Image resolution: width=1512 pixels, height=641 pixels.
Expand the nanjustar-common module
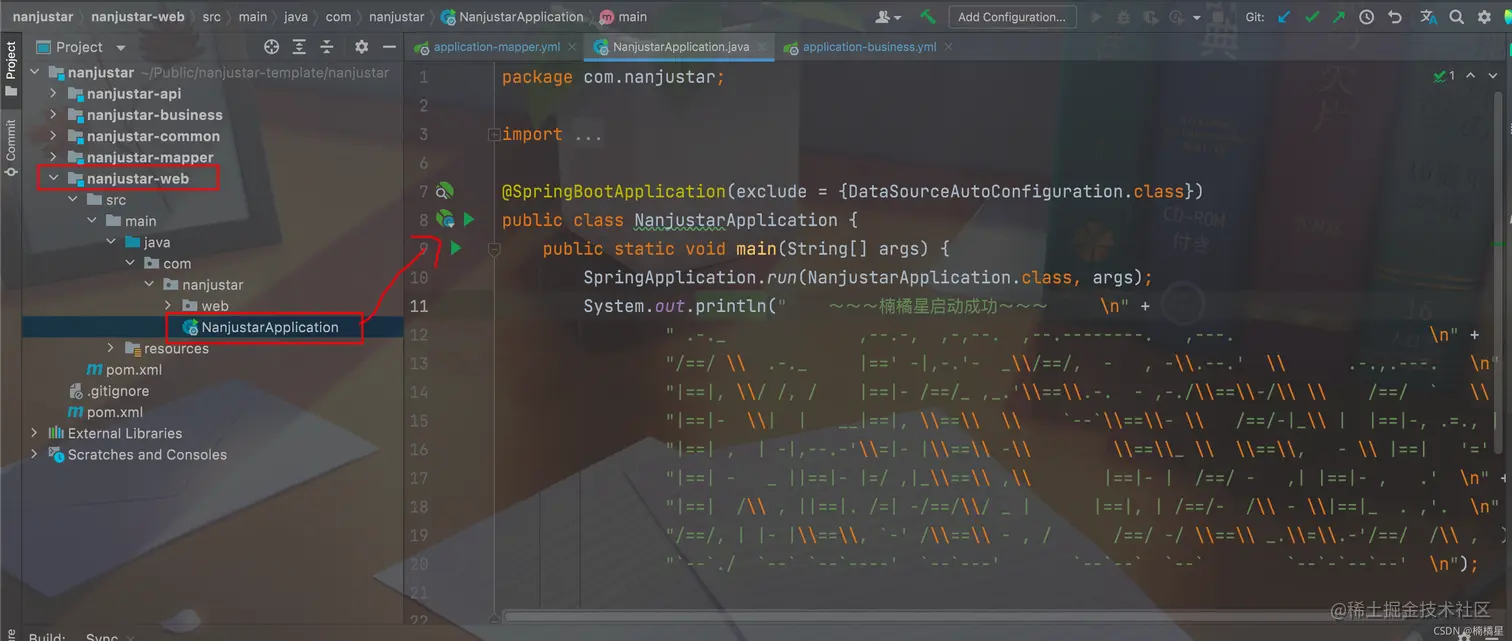click(54, 136)
